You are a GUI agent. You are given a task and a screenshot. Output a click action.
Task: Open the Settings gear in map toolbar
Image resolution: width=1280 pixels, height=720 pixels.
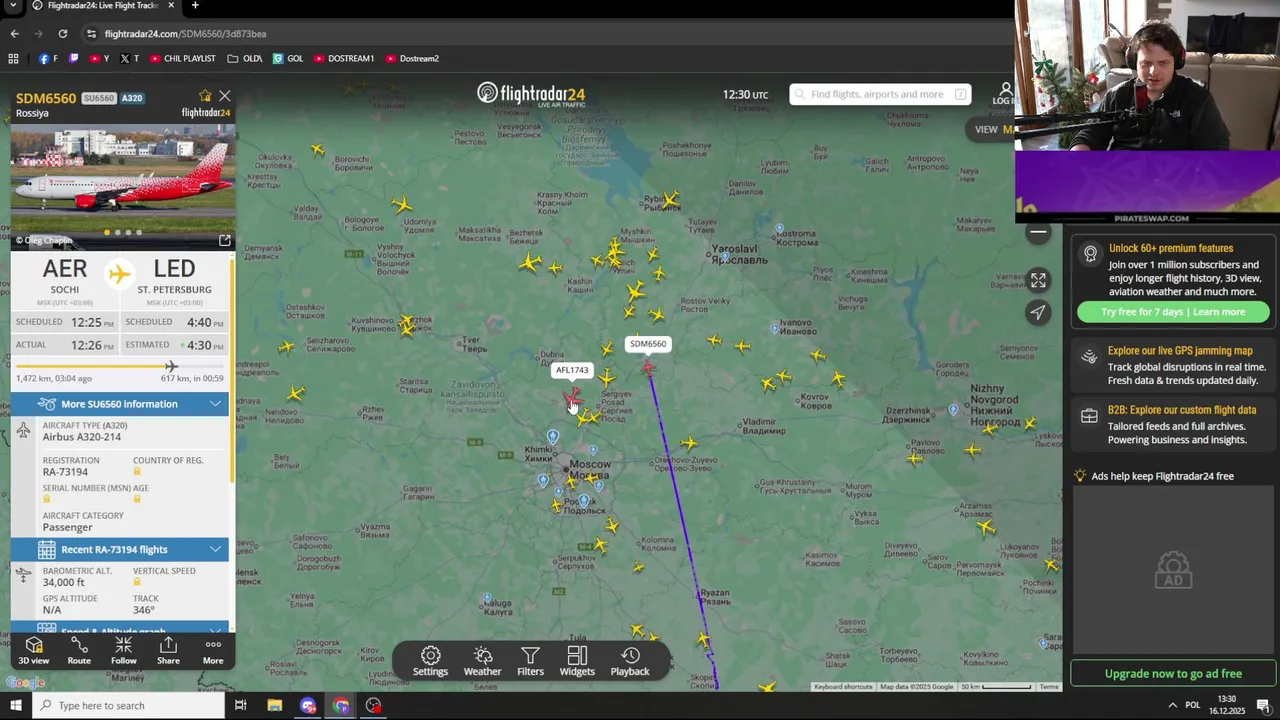pyautogui.click(x=430, y=661)
